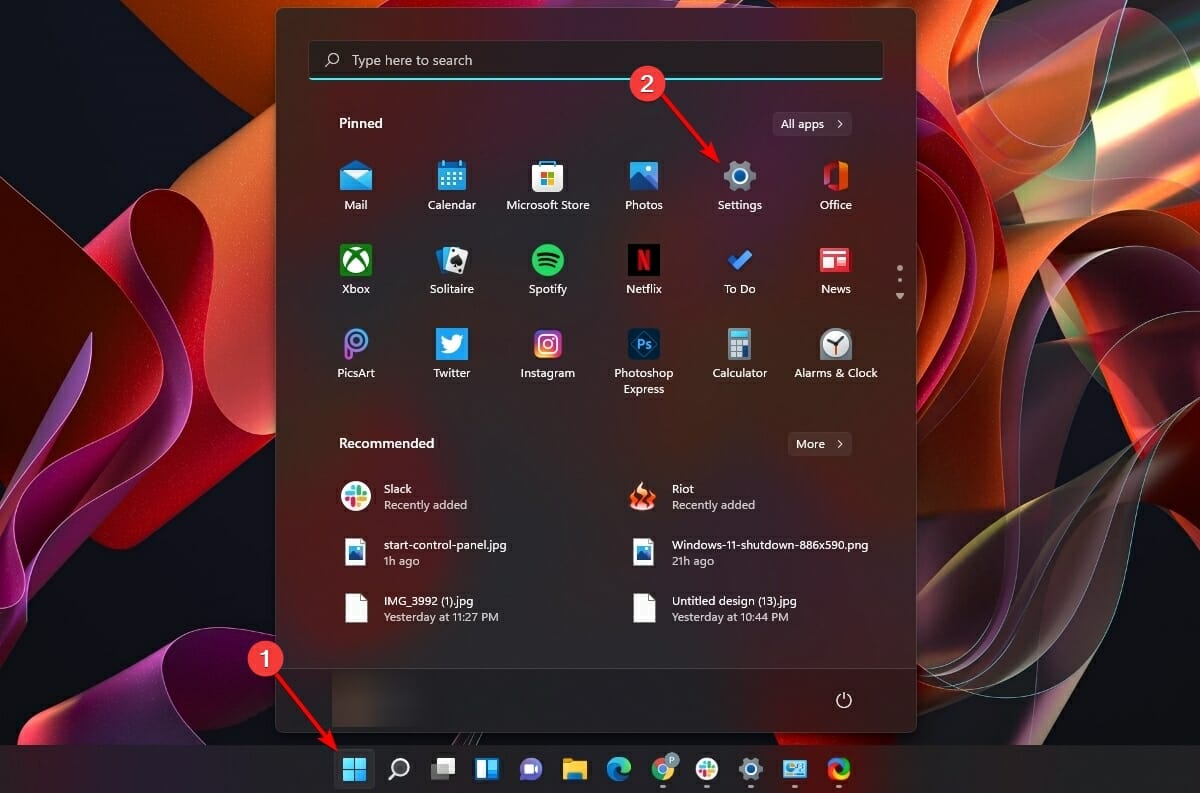The height and width of the screenshot is (793, 1200).
Task: Launch Solitaire
Action: coord(452,270)
